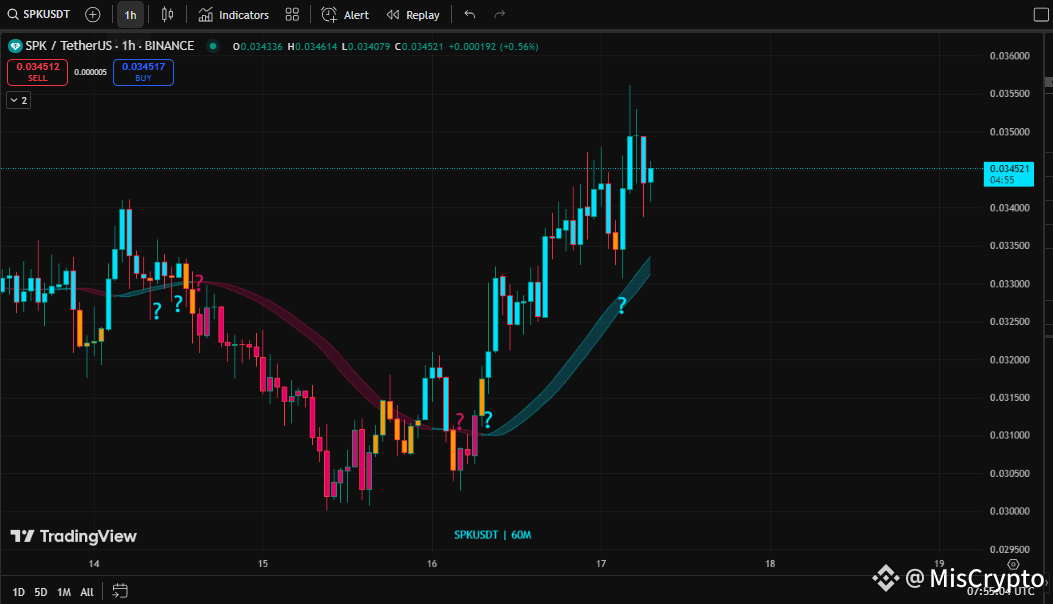Add a symbol with the plus icon
Image resolution: width=1053 pixels, height=604 pixels.
coord(93,14)
